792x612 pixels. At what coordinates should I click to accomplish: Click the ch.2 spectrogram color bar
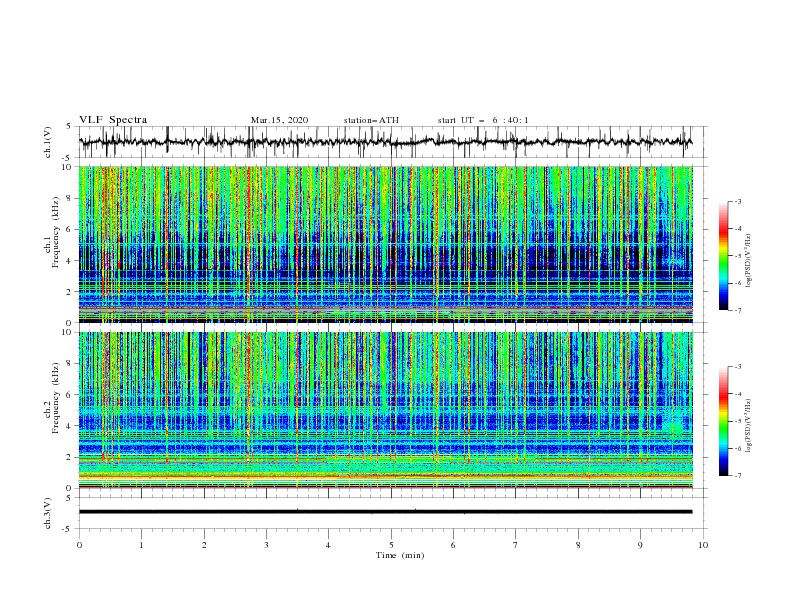pos(724,421)
